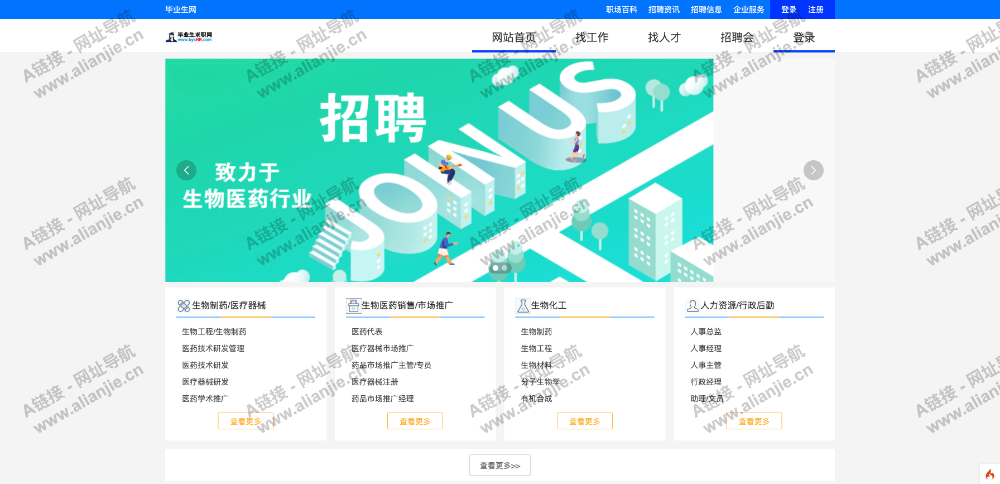Select 有机合成 job link

pyautogui.click(x=536, y=399)
